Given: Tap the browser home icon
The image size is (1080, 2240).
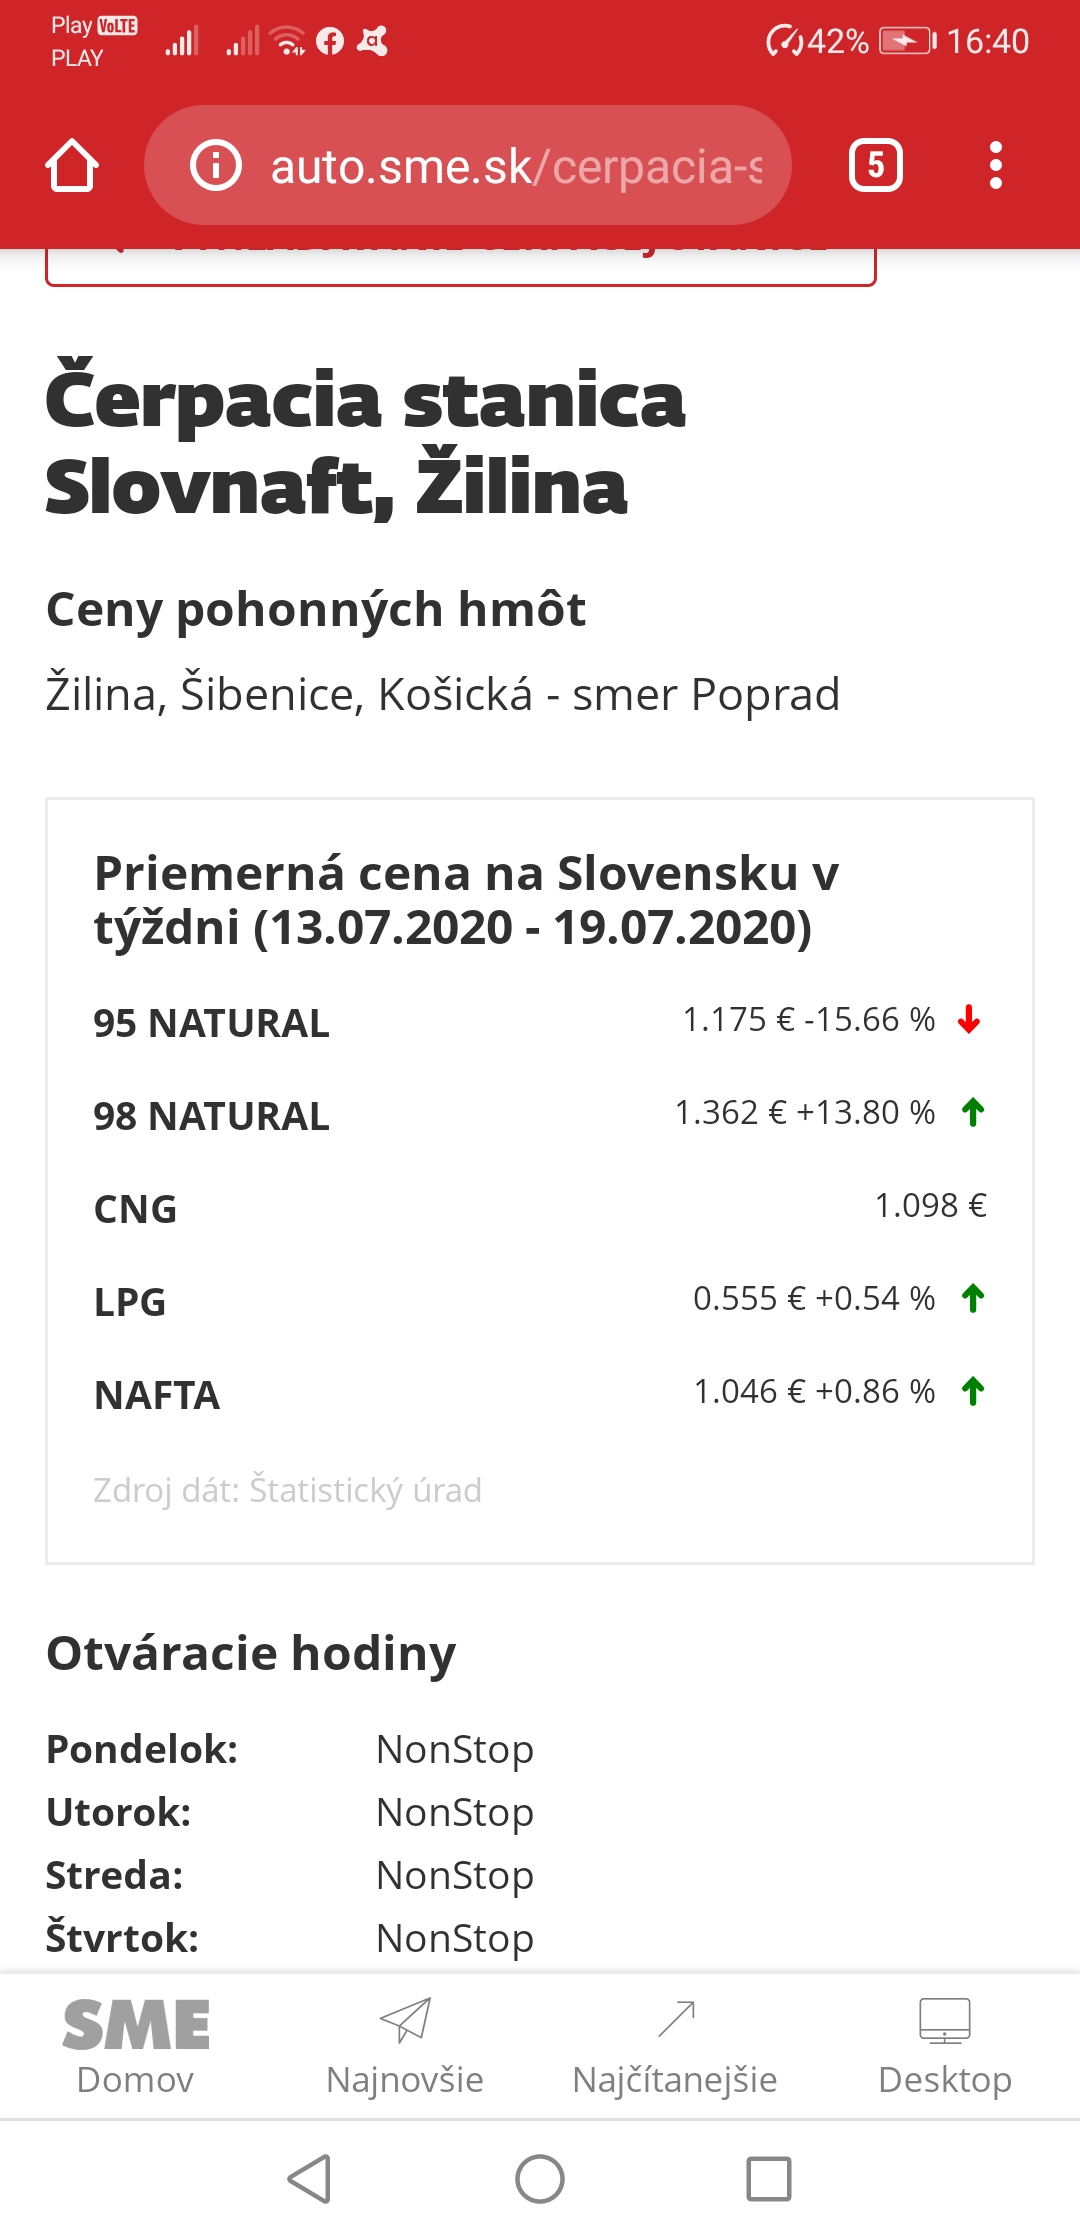Looking at the screenshot, I should click(72, 166).
